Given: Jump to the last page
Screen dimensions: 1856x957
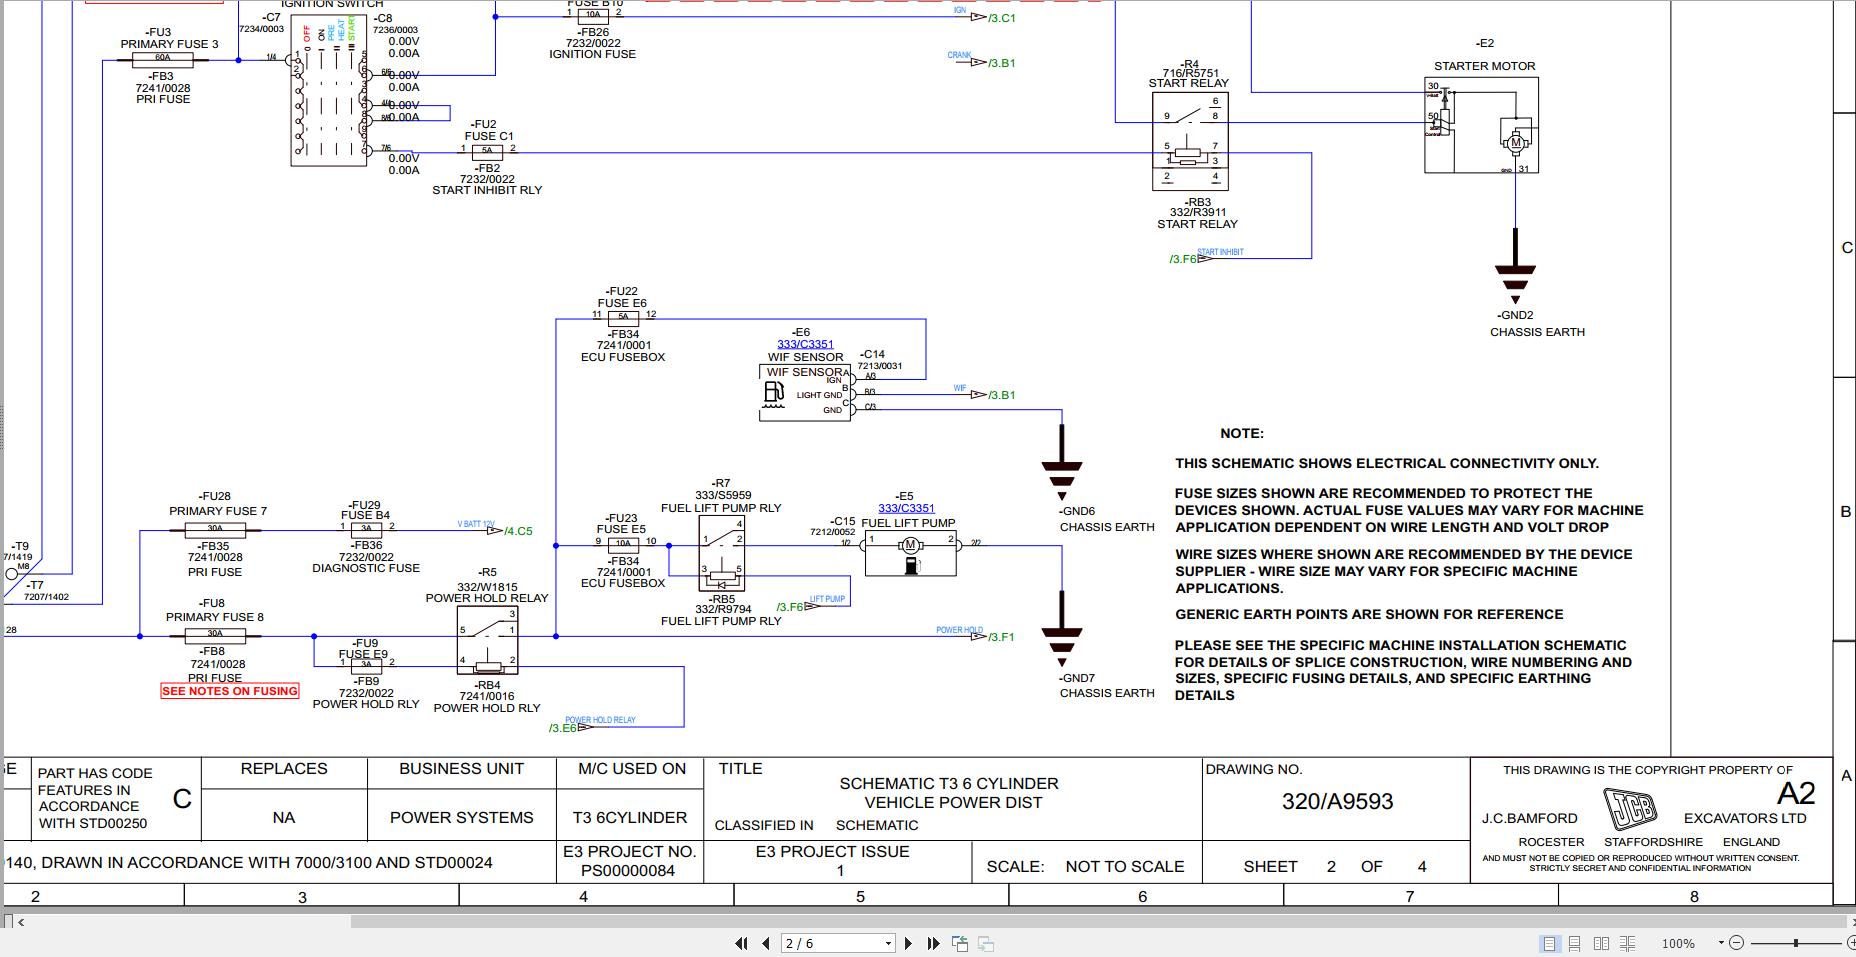Looking at the screenshot, I should (933, 943).
